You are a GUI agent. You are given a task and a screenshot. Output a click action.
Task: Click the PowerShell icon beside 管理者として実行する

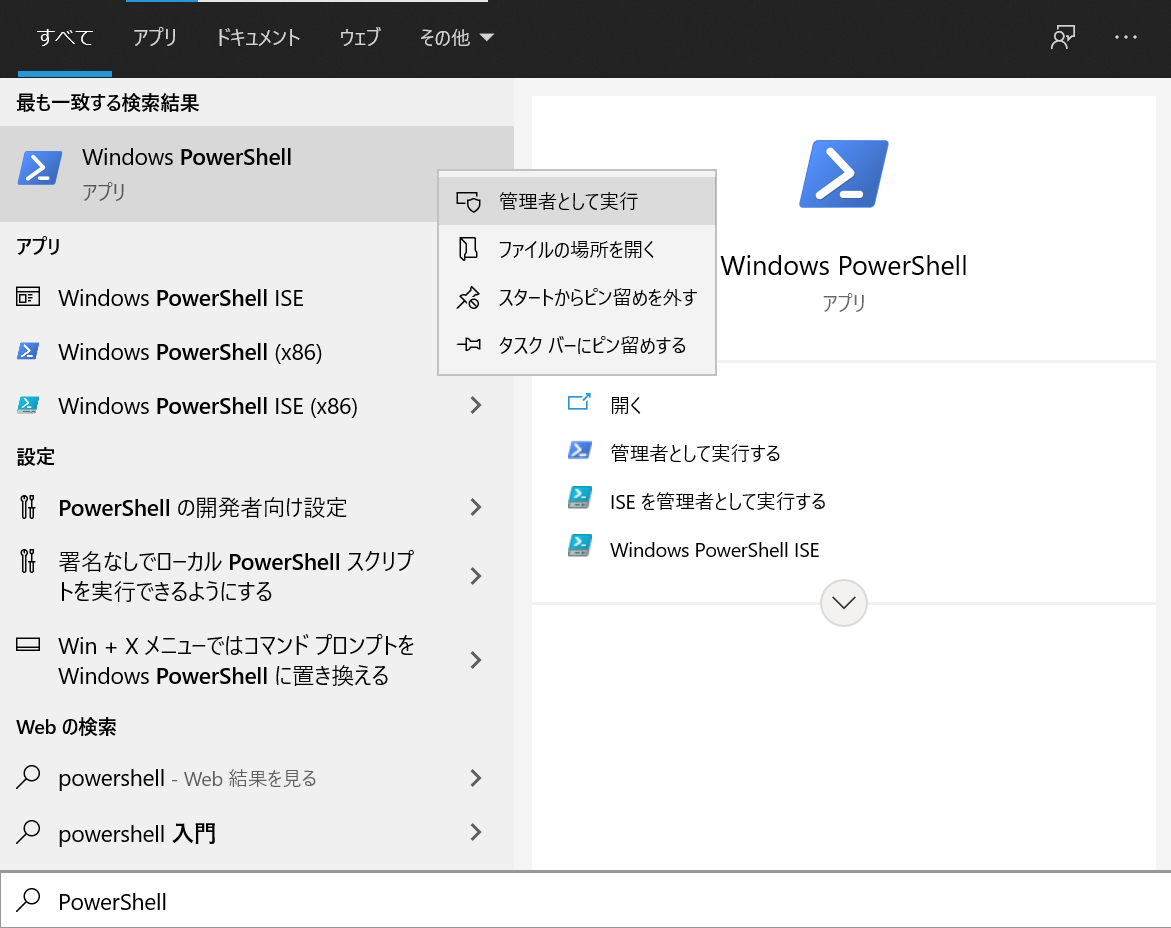pos(580,450)
